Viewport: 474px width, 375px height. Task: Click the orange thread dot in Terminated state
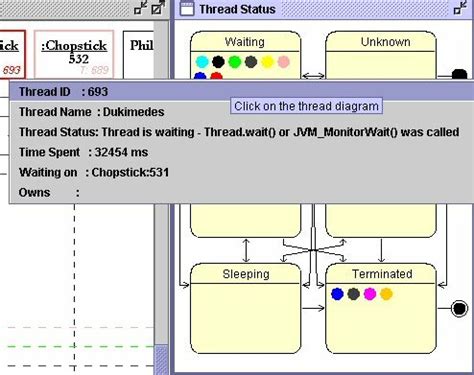click(x=386, y=294)
